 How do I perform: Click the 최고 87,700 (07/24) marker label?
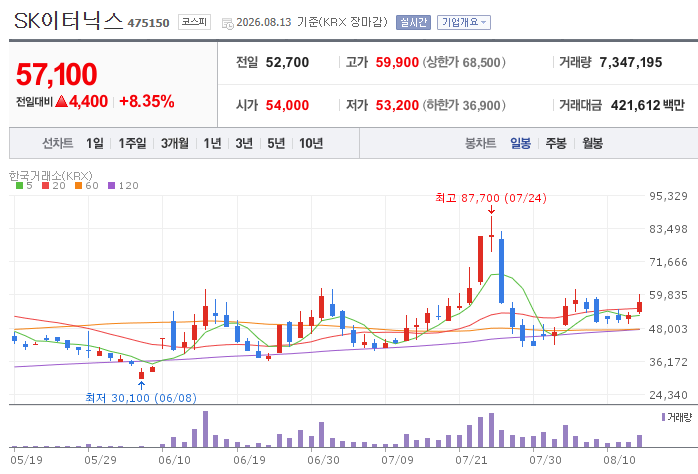tap(491, 198)
